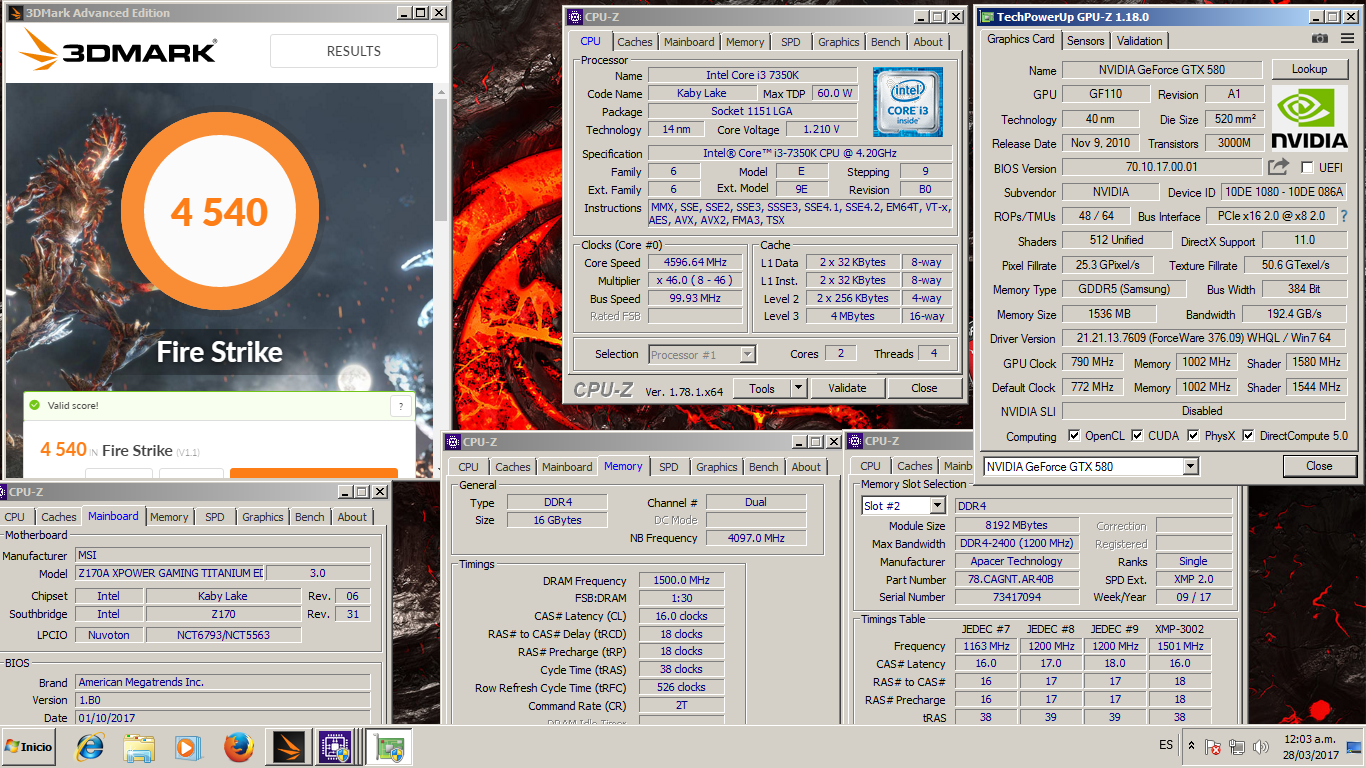Click the GPU-Z camera screenshot icon
Viewport: 1366px width, 768px height.
[x=1320, y=39]
